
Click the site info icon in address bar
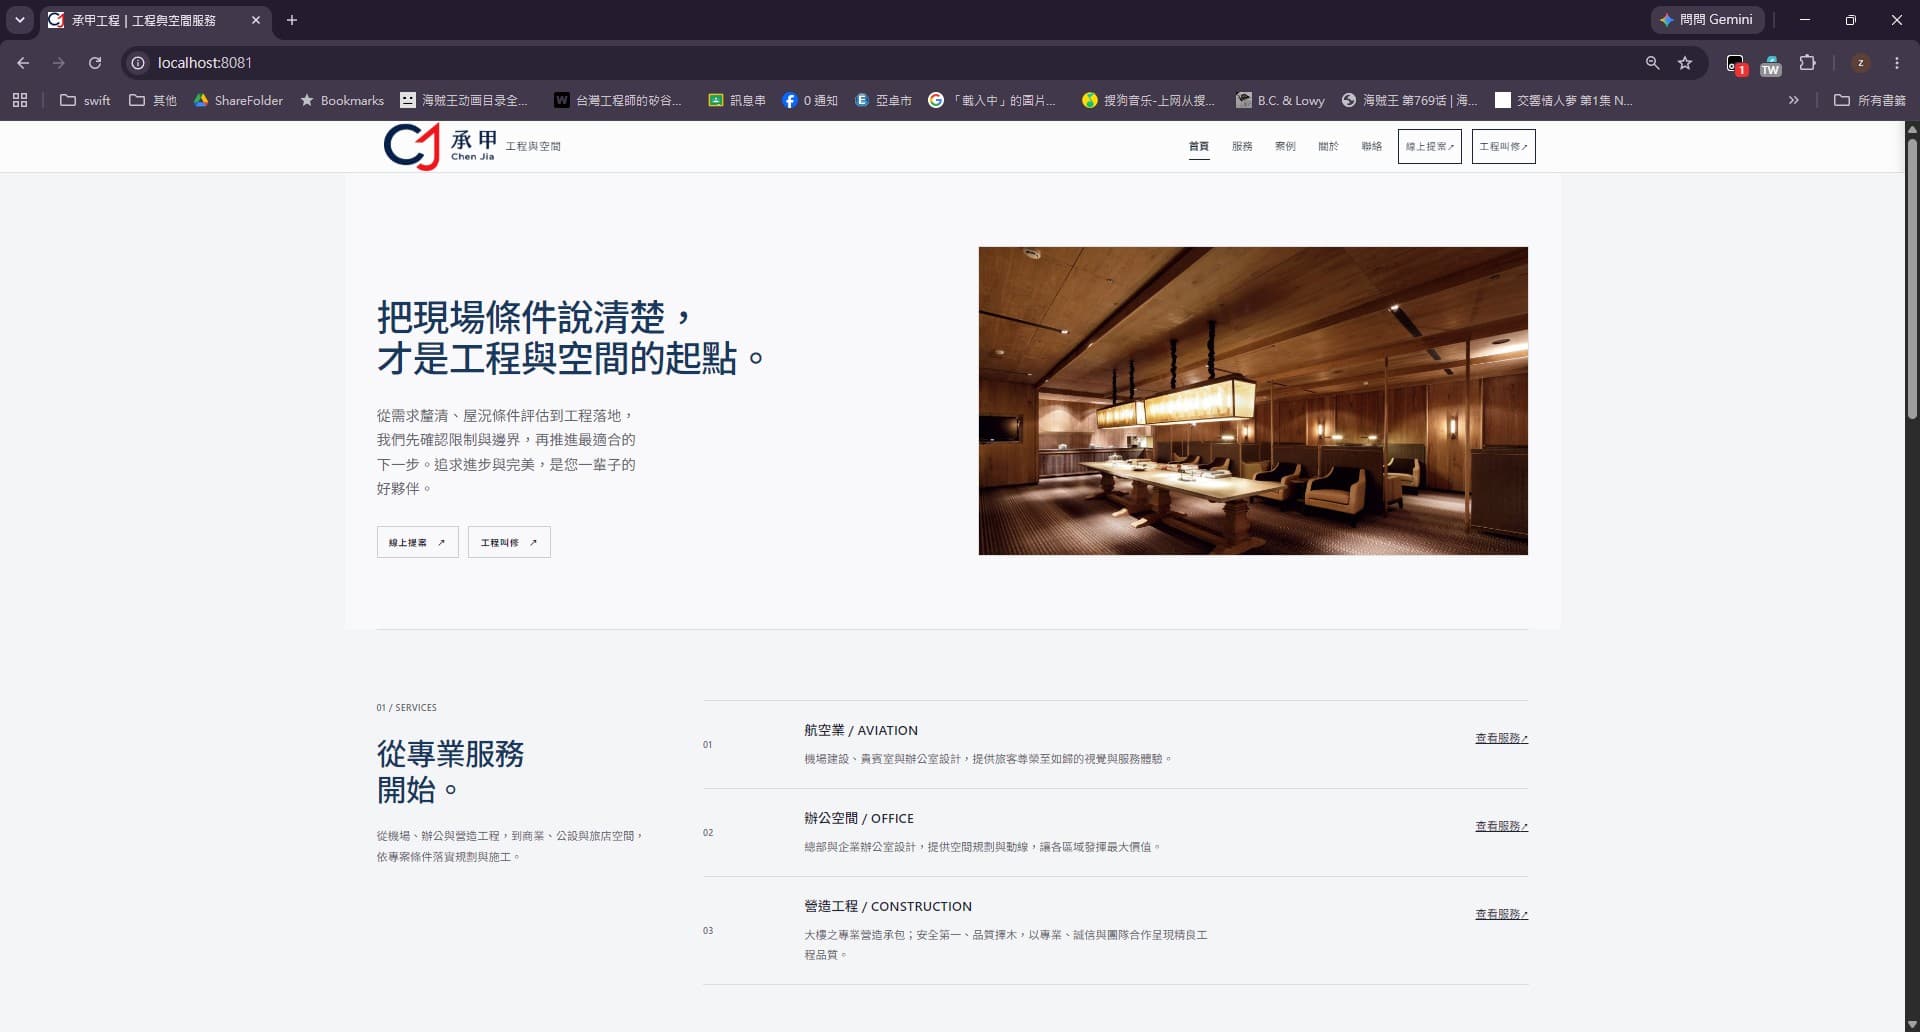[138, 62]
